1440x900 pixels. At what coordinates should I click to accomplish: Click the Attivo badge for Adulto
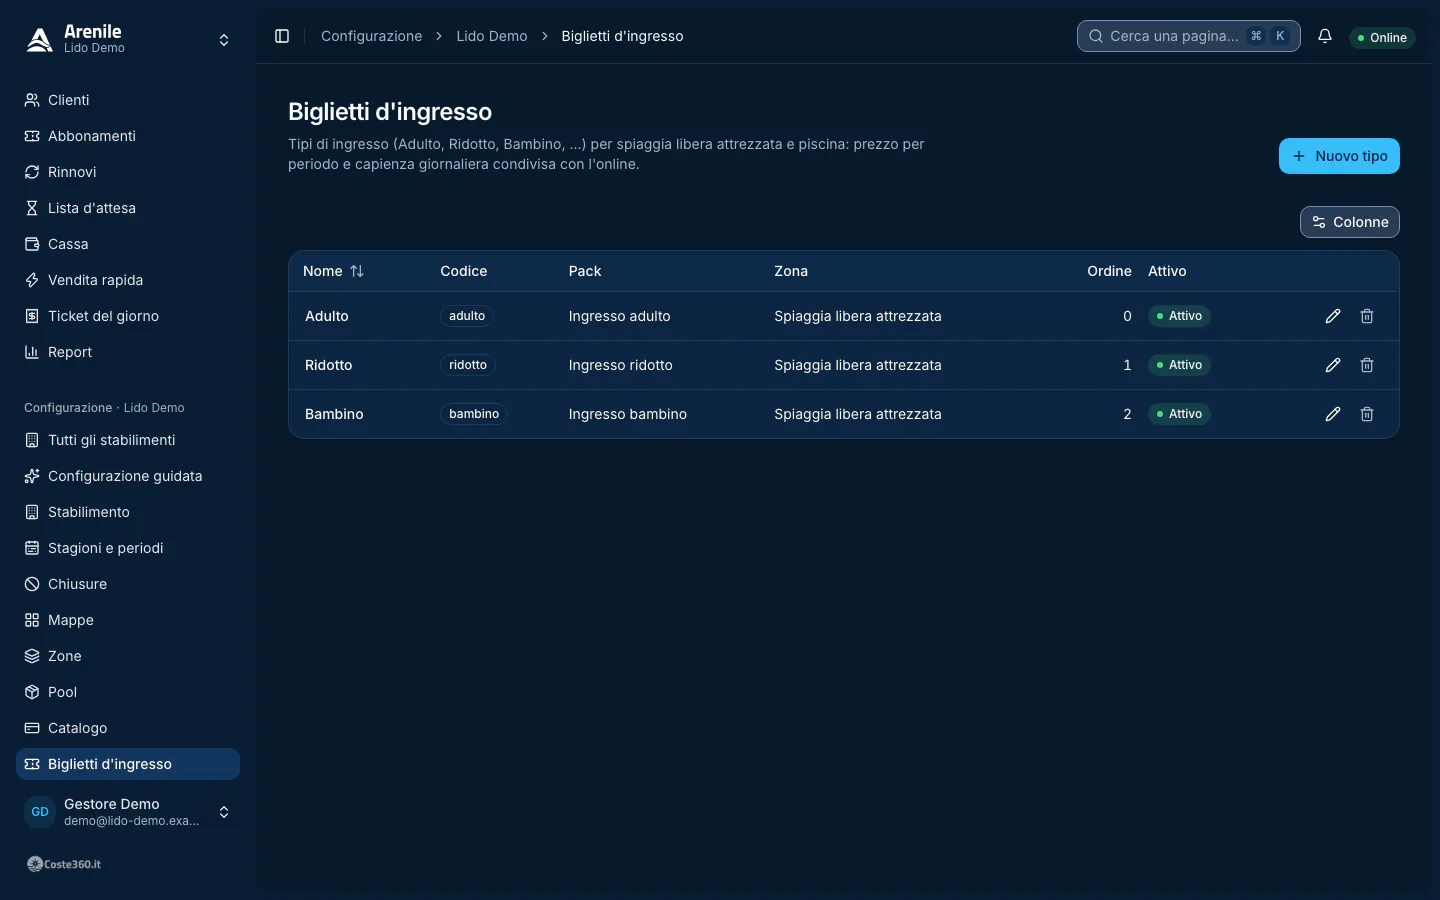(1180, 316)
